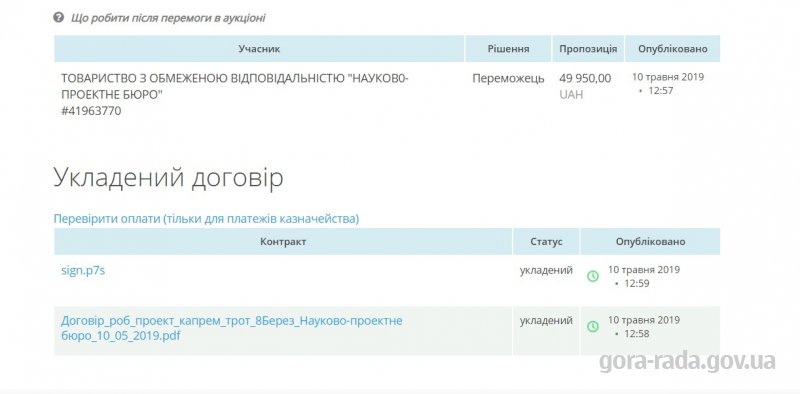Select the 'Учасник' column header
Viewport: 800px width, 394px height.
tap(259, 49)
